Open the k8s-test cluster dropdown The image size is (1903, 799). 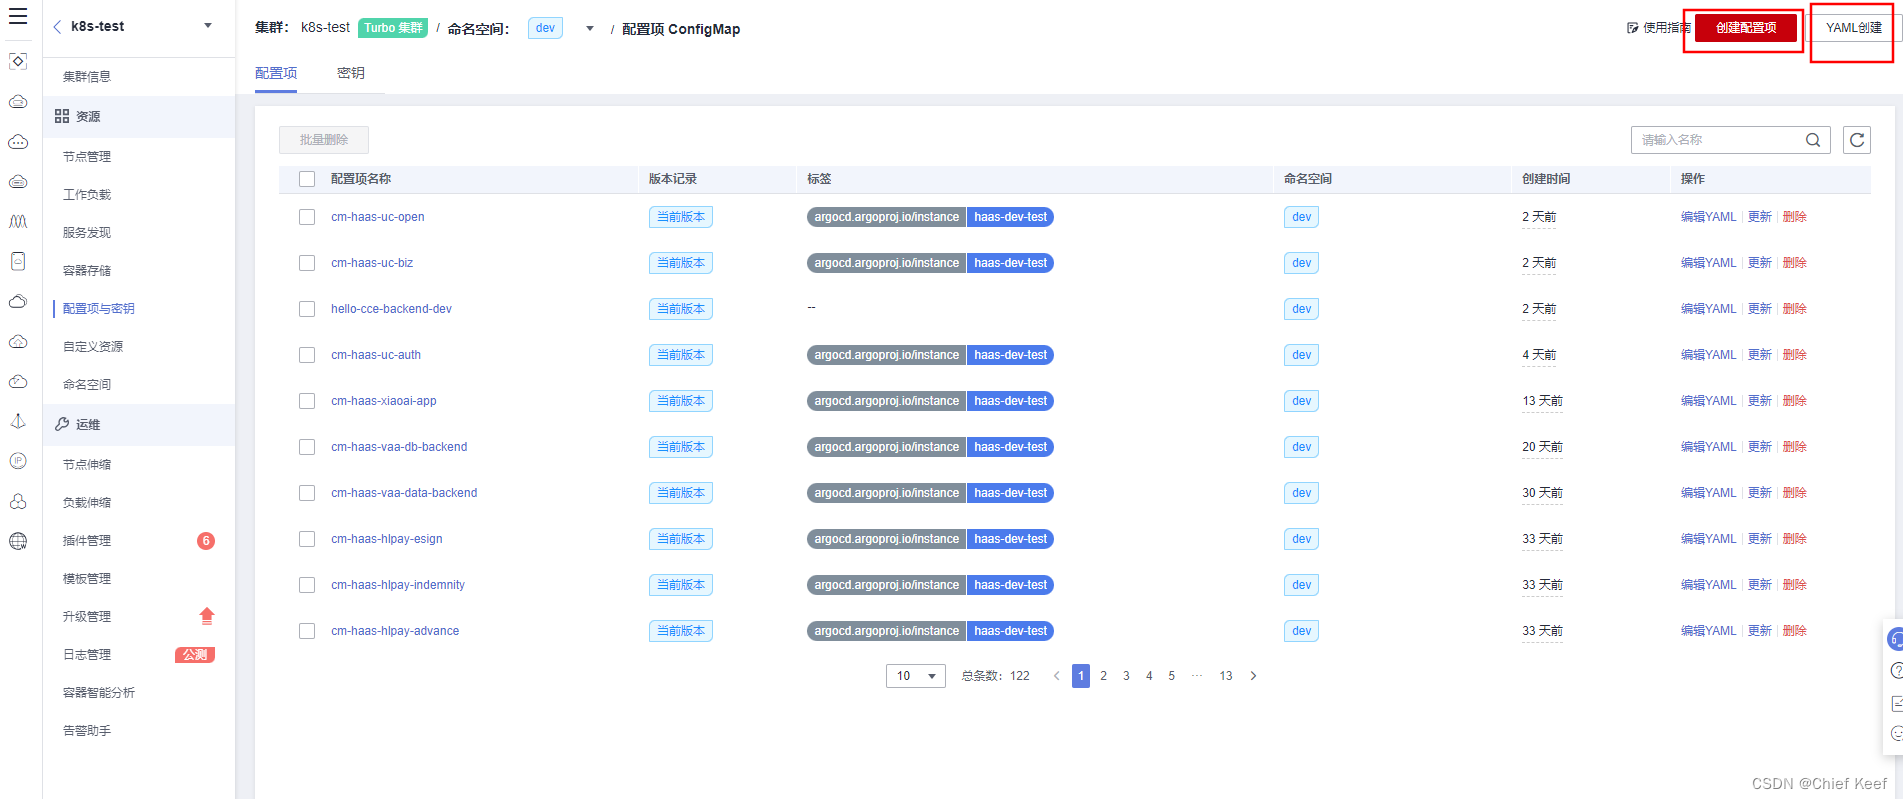[208, 26]
